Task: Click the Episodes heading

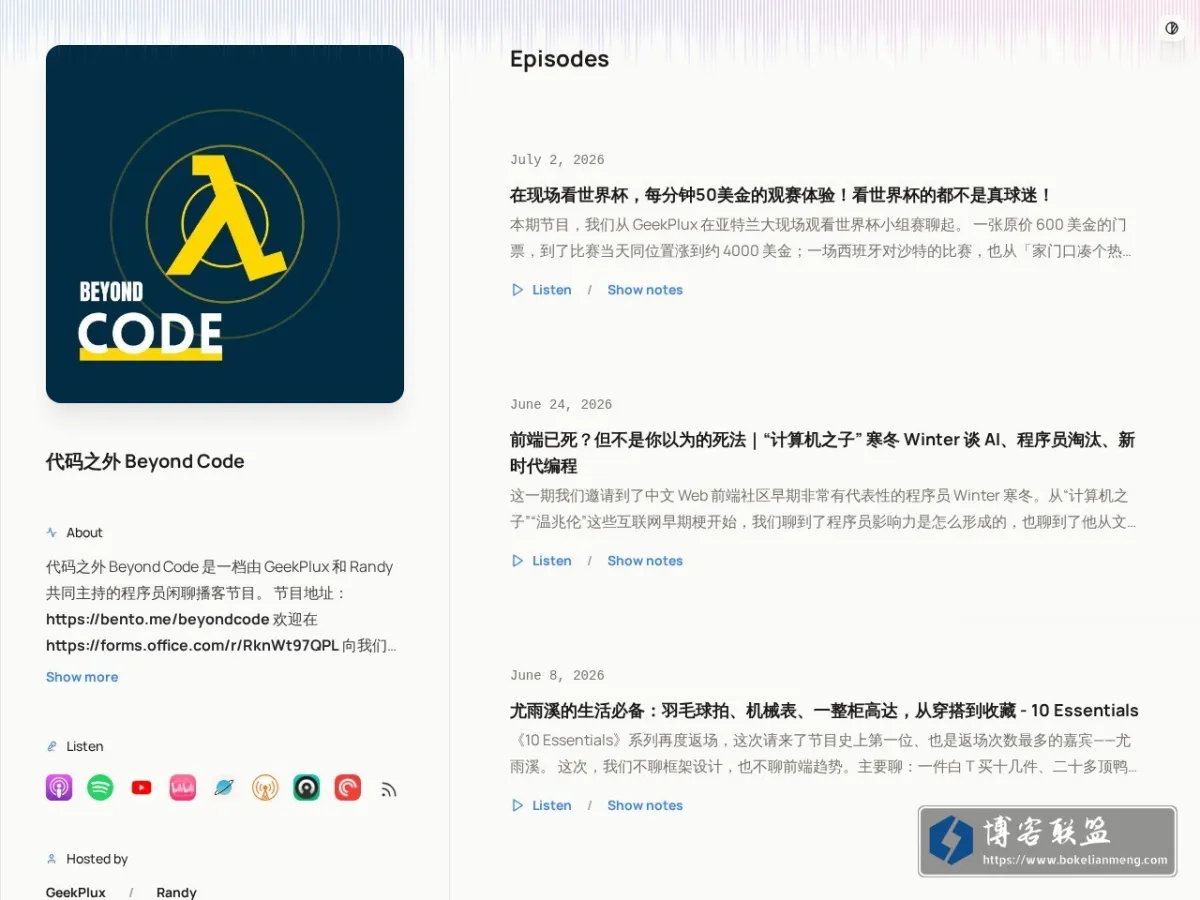Action: 559,59
